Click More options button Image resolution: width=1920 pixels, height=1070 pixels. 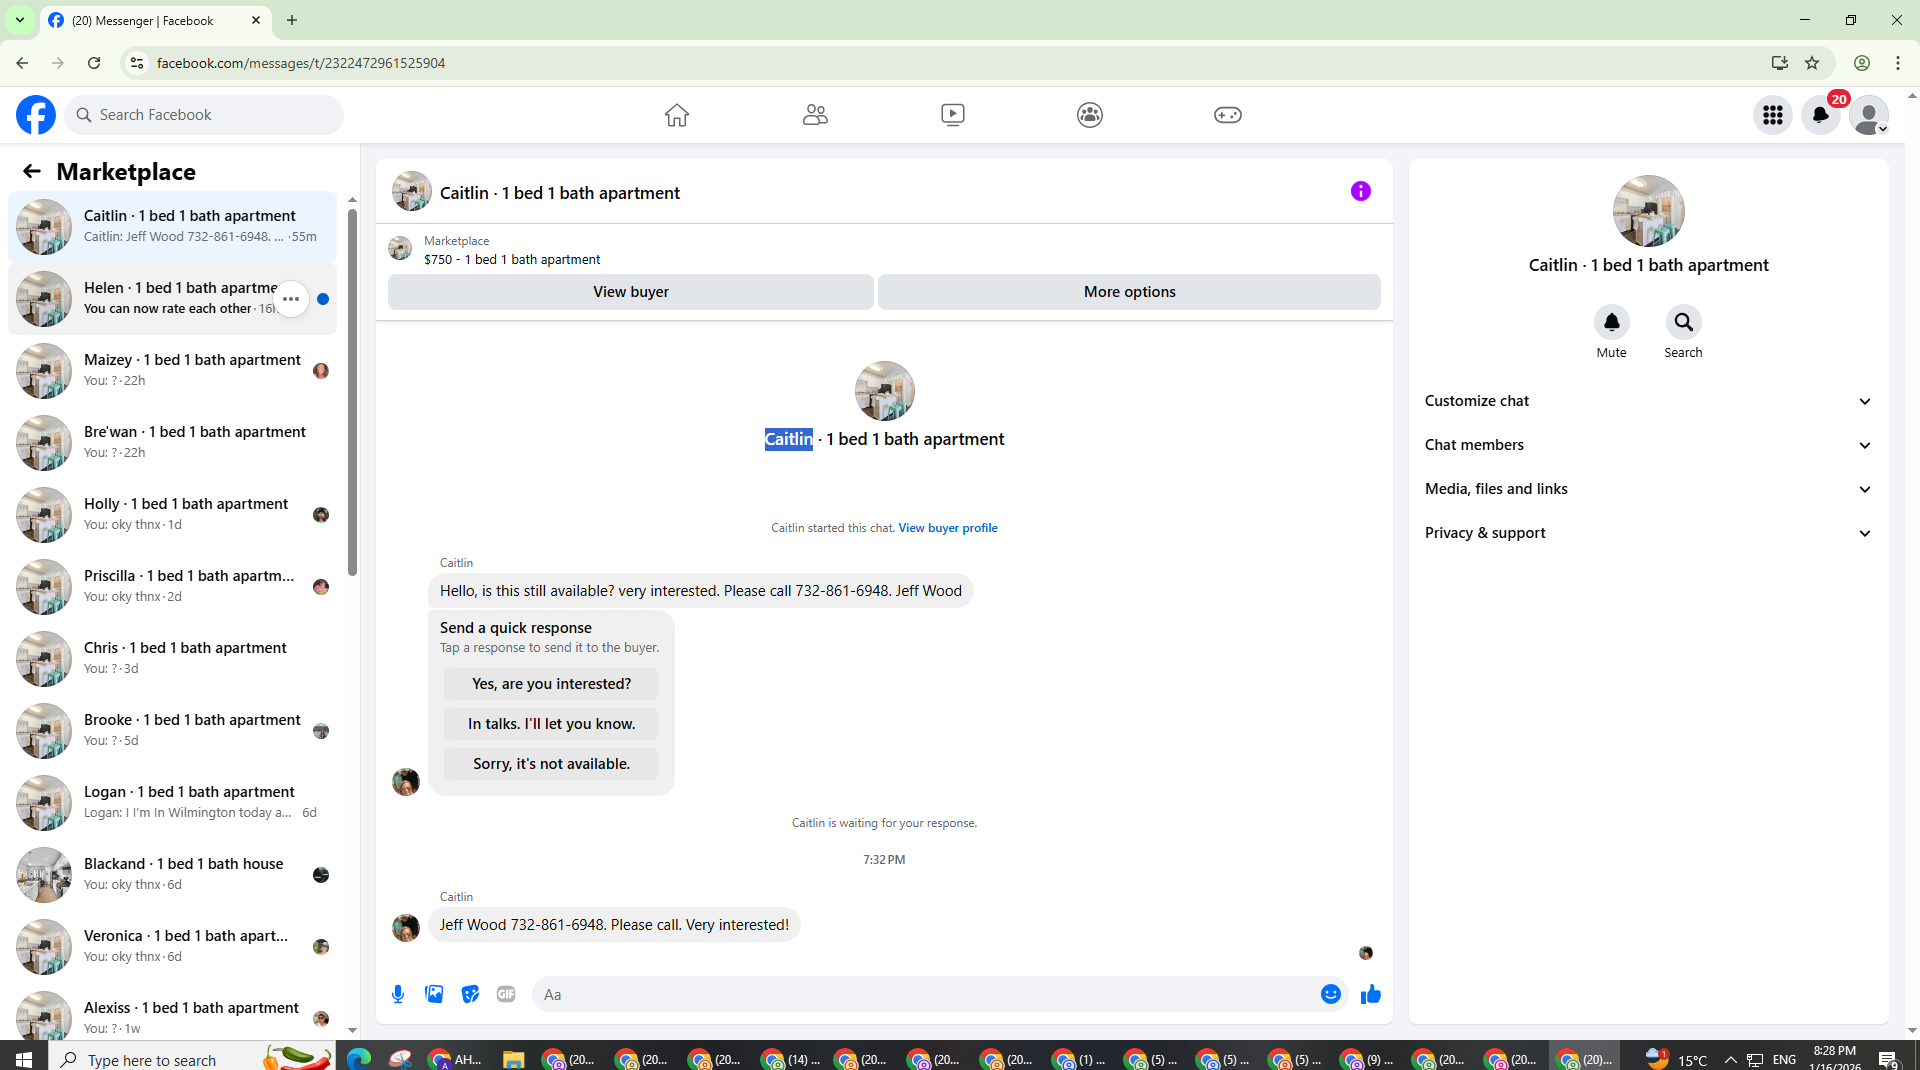point(1129,292)
